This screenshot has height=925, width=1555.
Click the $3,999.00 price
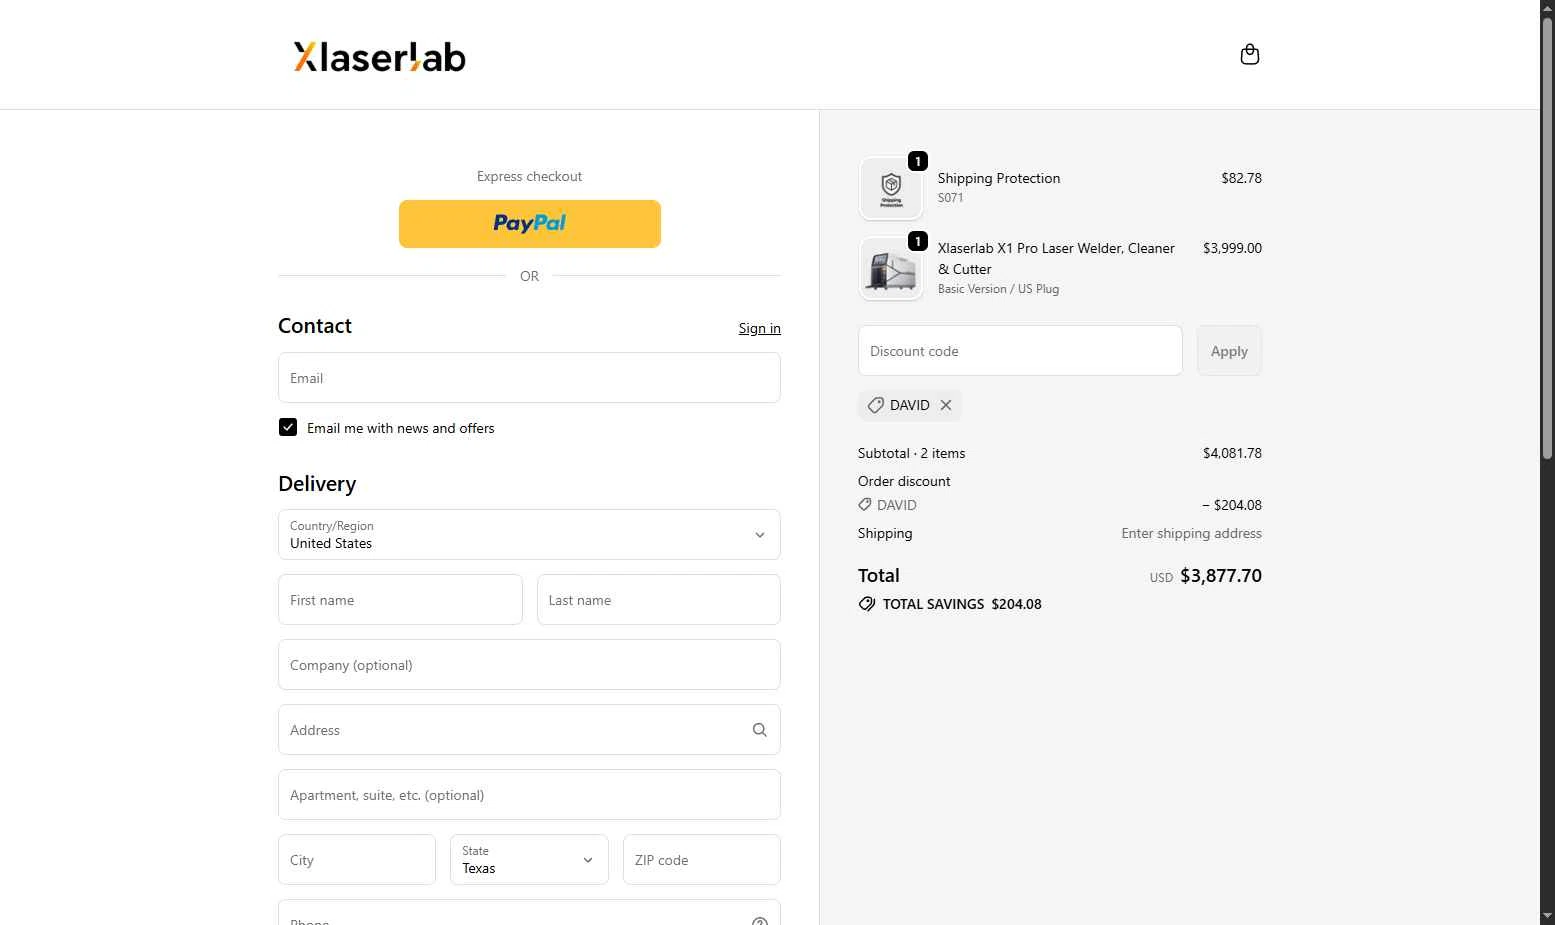pyautogui.click(x=1232, y=248)
